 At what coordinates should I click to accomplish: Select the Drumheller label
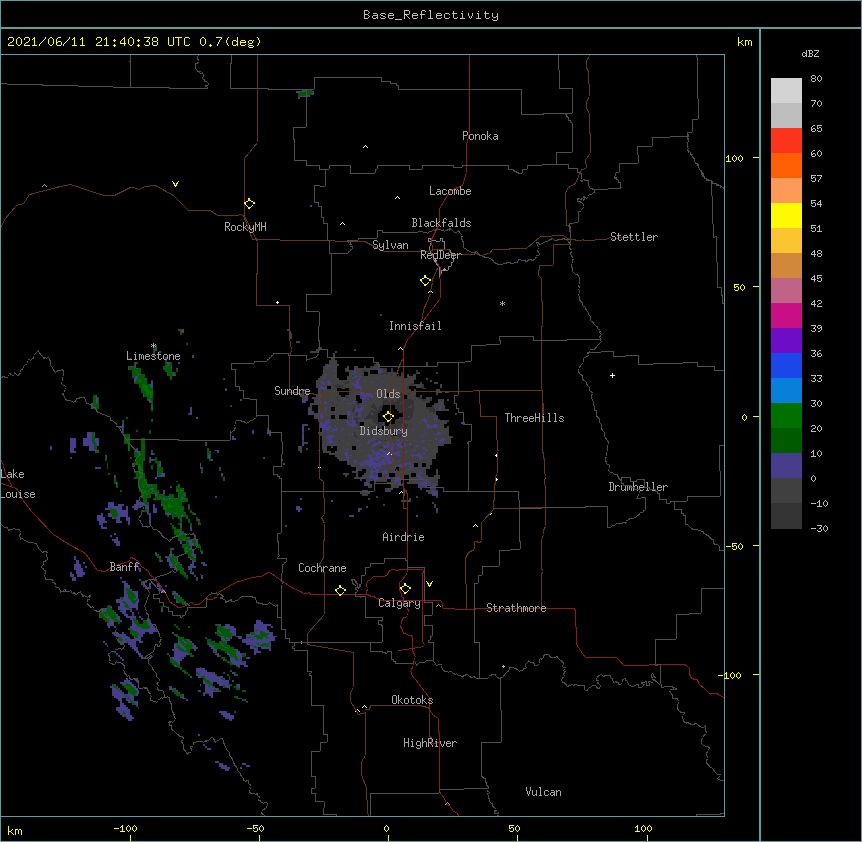638,487
